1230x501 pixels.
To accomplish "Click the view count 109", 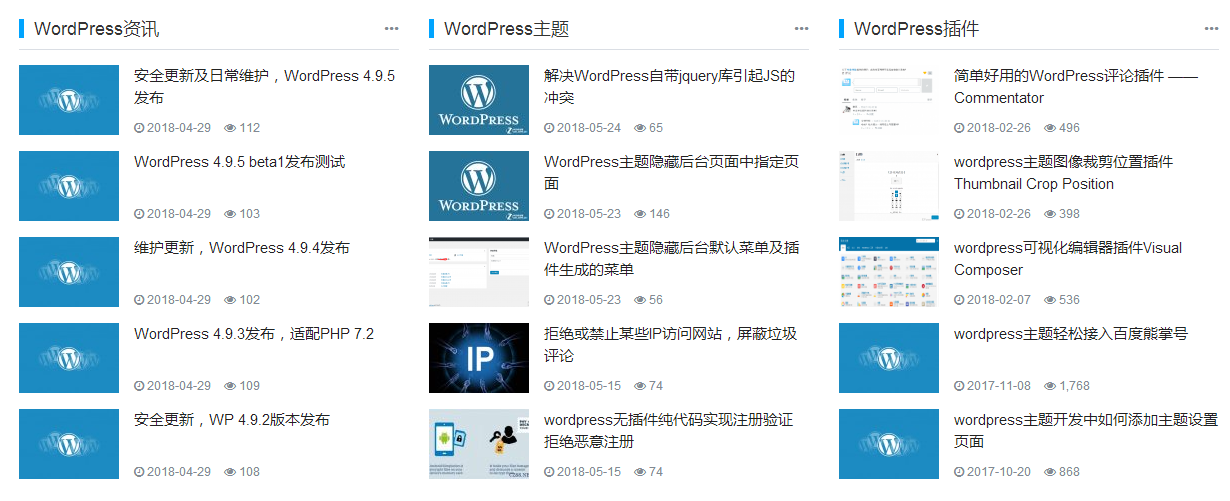I will [250, 386].
